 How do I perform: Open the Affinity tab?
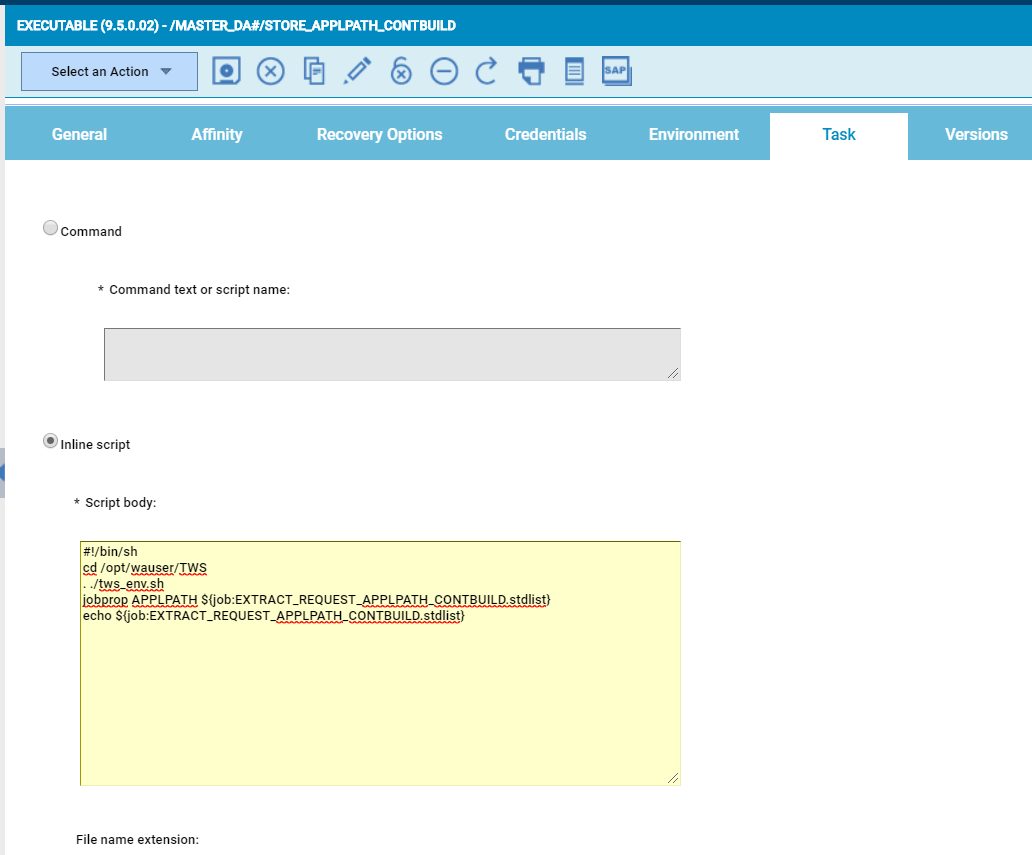[217, 135]
